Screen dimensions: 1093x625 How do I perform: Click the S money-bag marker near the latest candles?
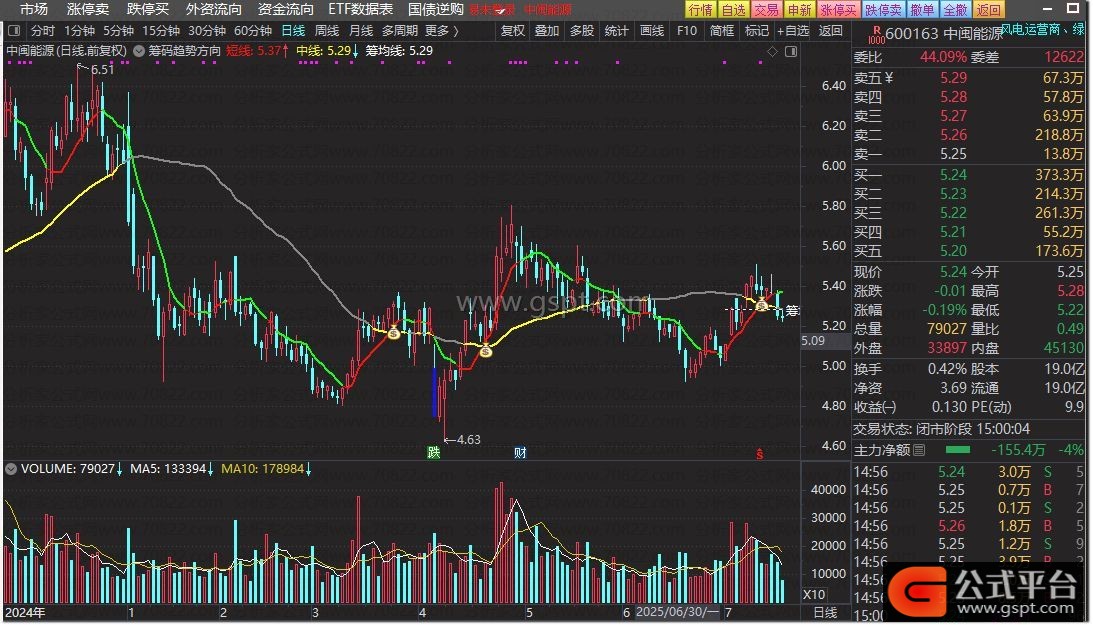click(x=762, y=305)
